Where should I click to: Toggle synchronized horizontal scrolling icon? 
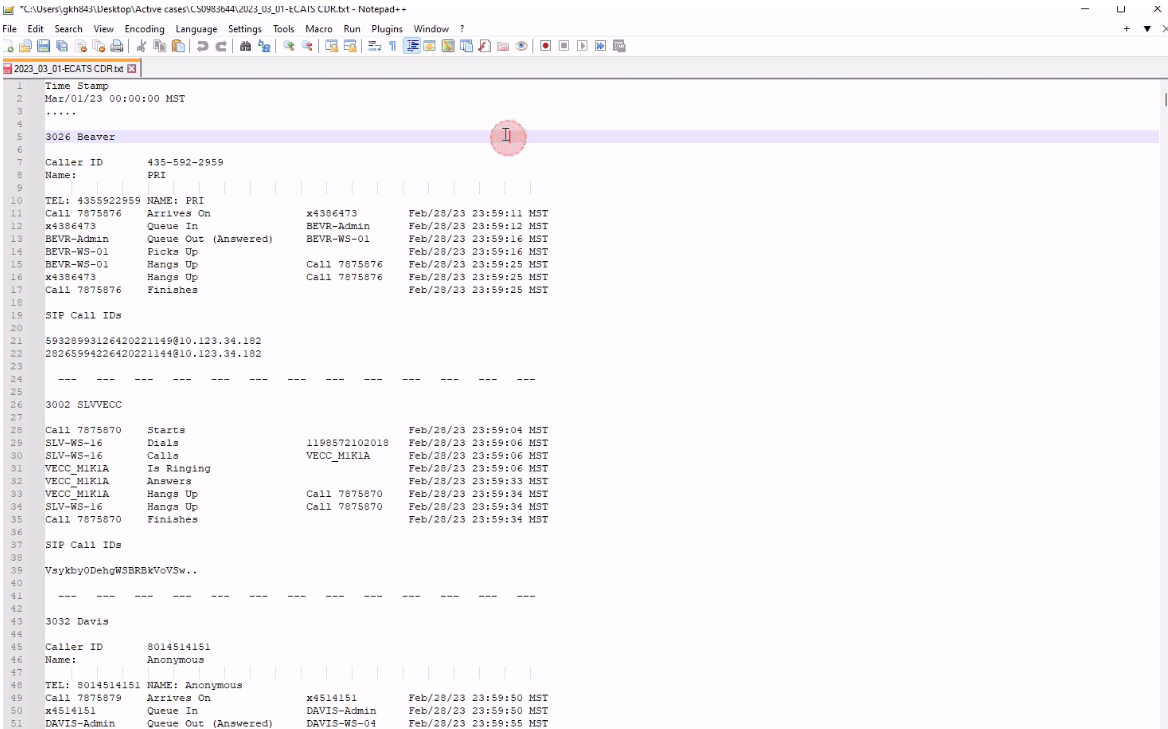(x=350, y=46)
